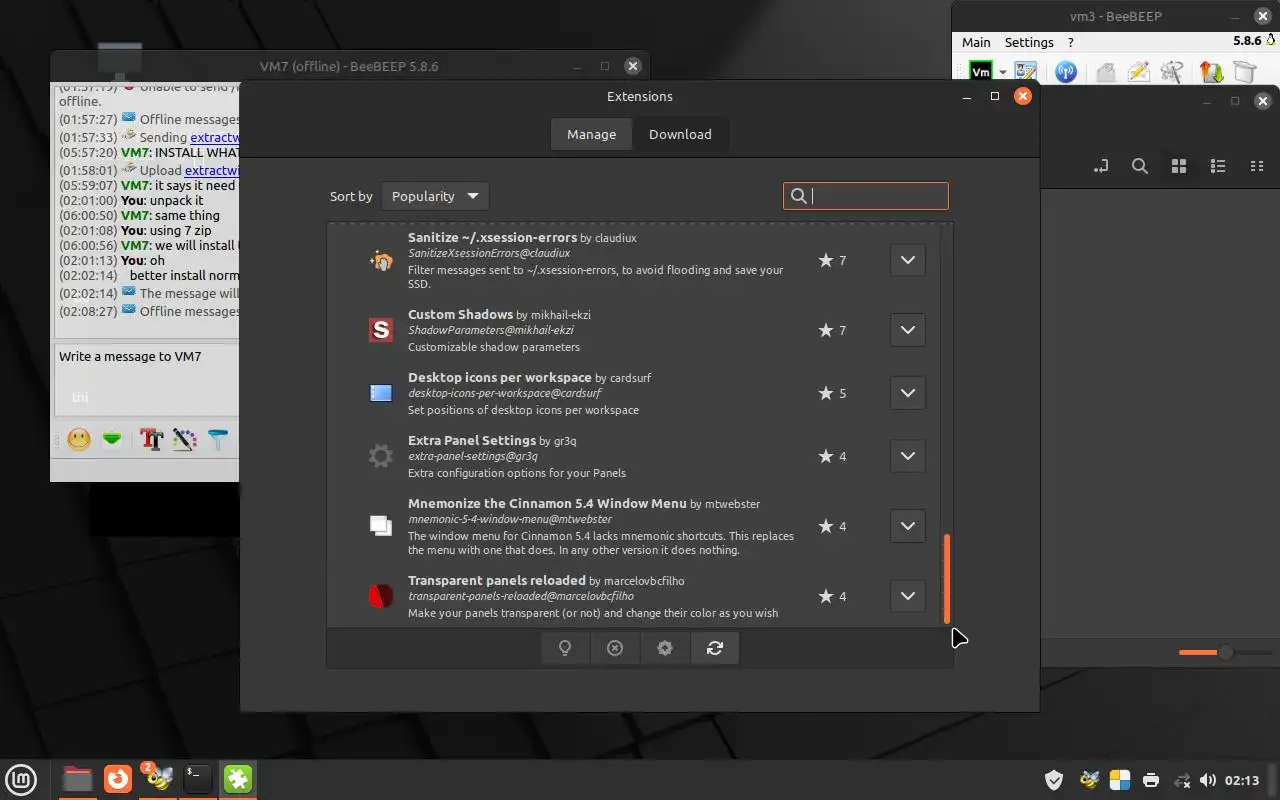The image size is (1280, 800).
Task: Open the file manager taskbar icon
Action: pyautogui.click(x=77, y=779)
